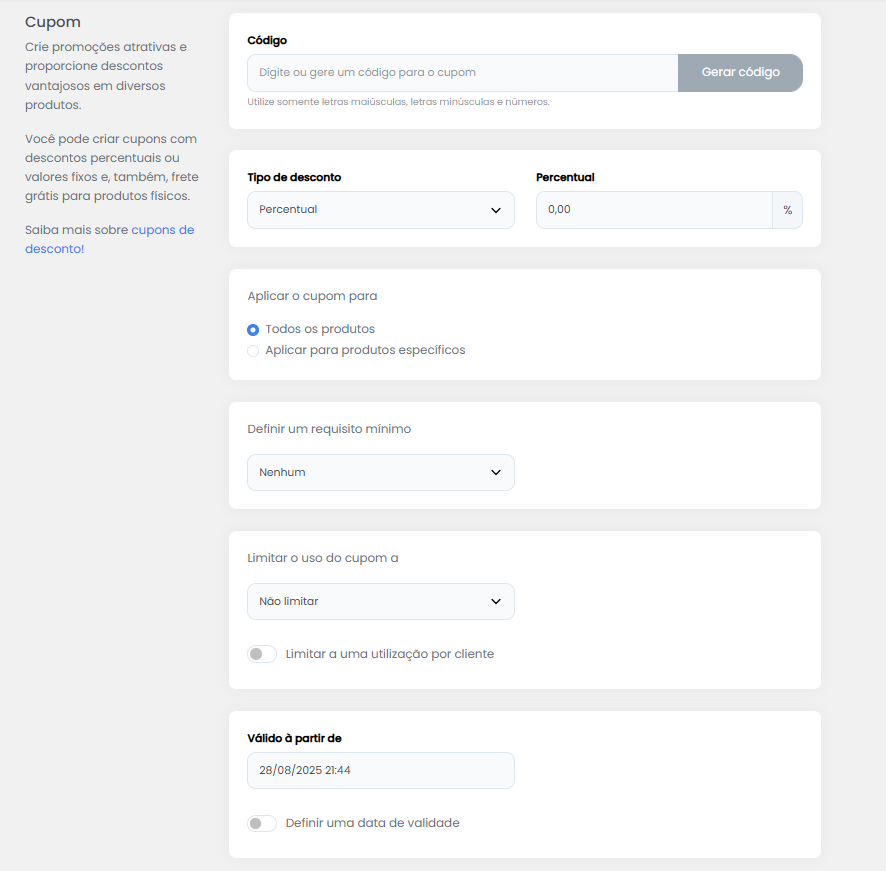Expand the Nenhum minimum requirement dropdown
The image size is (886, 871).
pyautogui.click(x=381, y=473)
